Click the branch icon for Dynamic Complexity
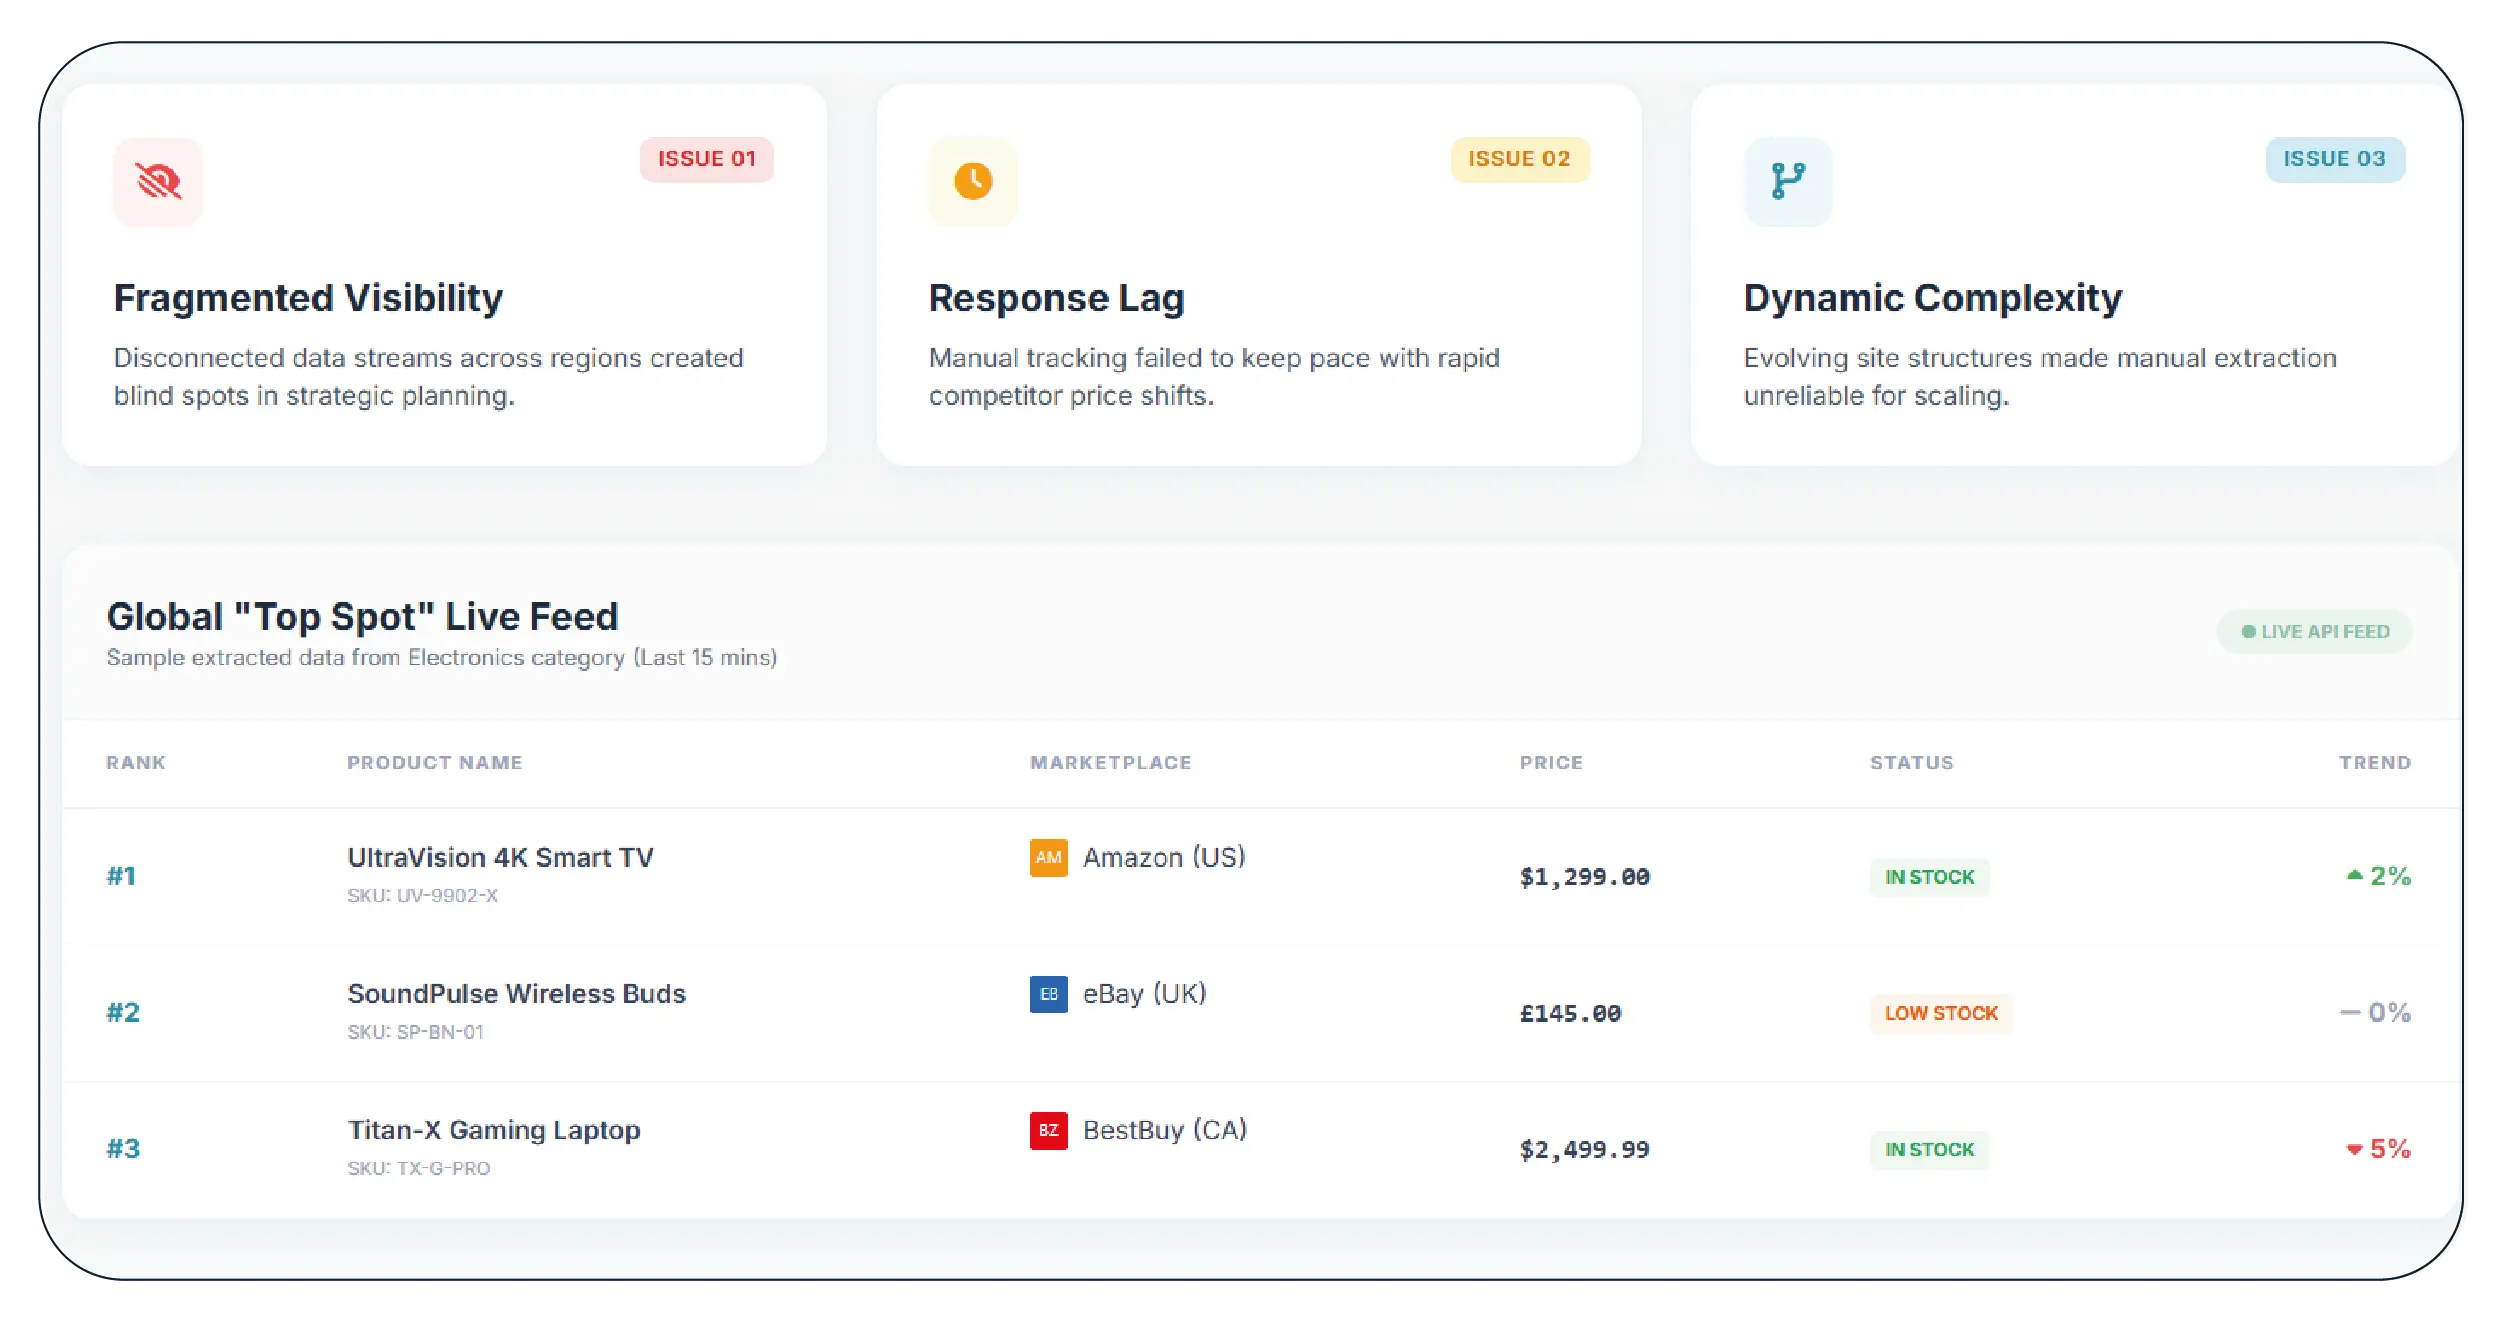 (x=1787, y=181)
